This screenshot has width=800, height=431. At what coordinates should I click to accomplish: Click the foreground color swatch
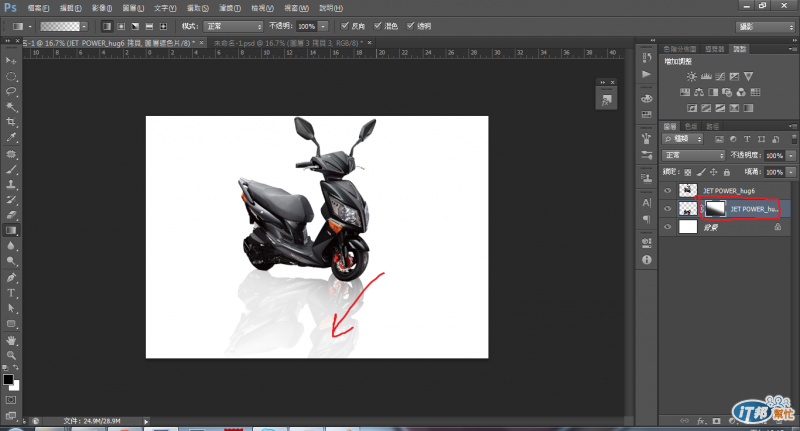tap(8, 379)
